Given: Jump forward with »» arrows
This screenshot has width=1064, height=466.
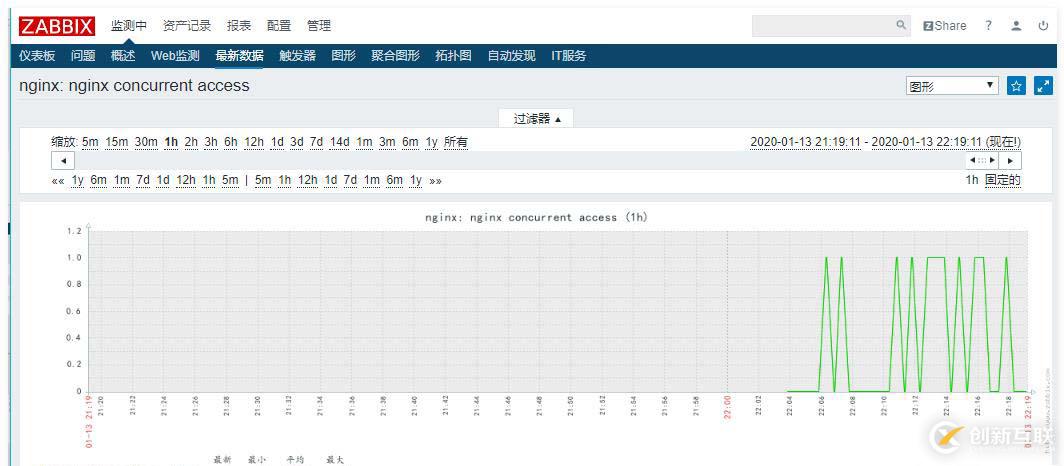Looking at the screenshot, I should (x=435, y=180).
